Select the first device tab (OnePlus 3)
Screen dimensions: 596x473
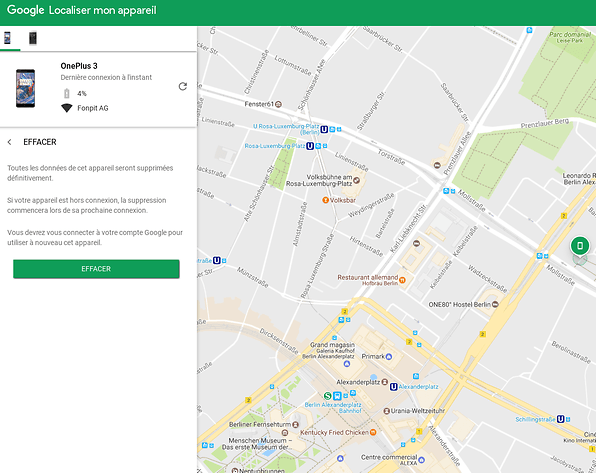[7, 38]
